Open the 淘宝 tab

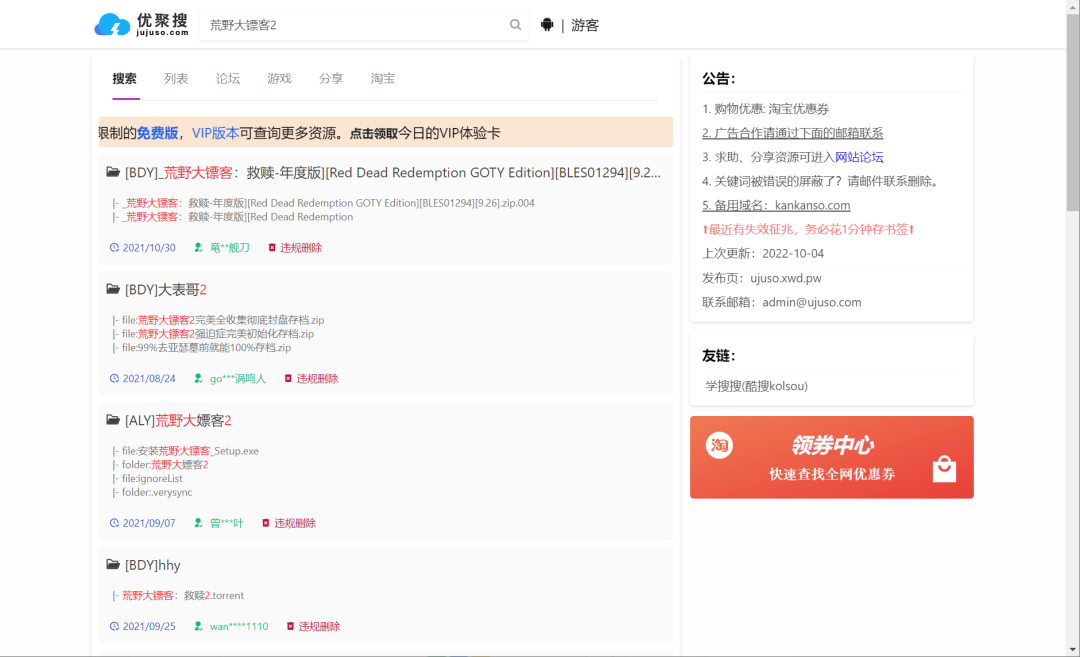[383, 79]
